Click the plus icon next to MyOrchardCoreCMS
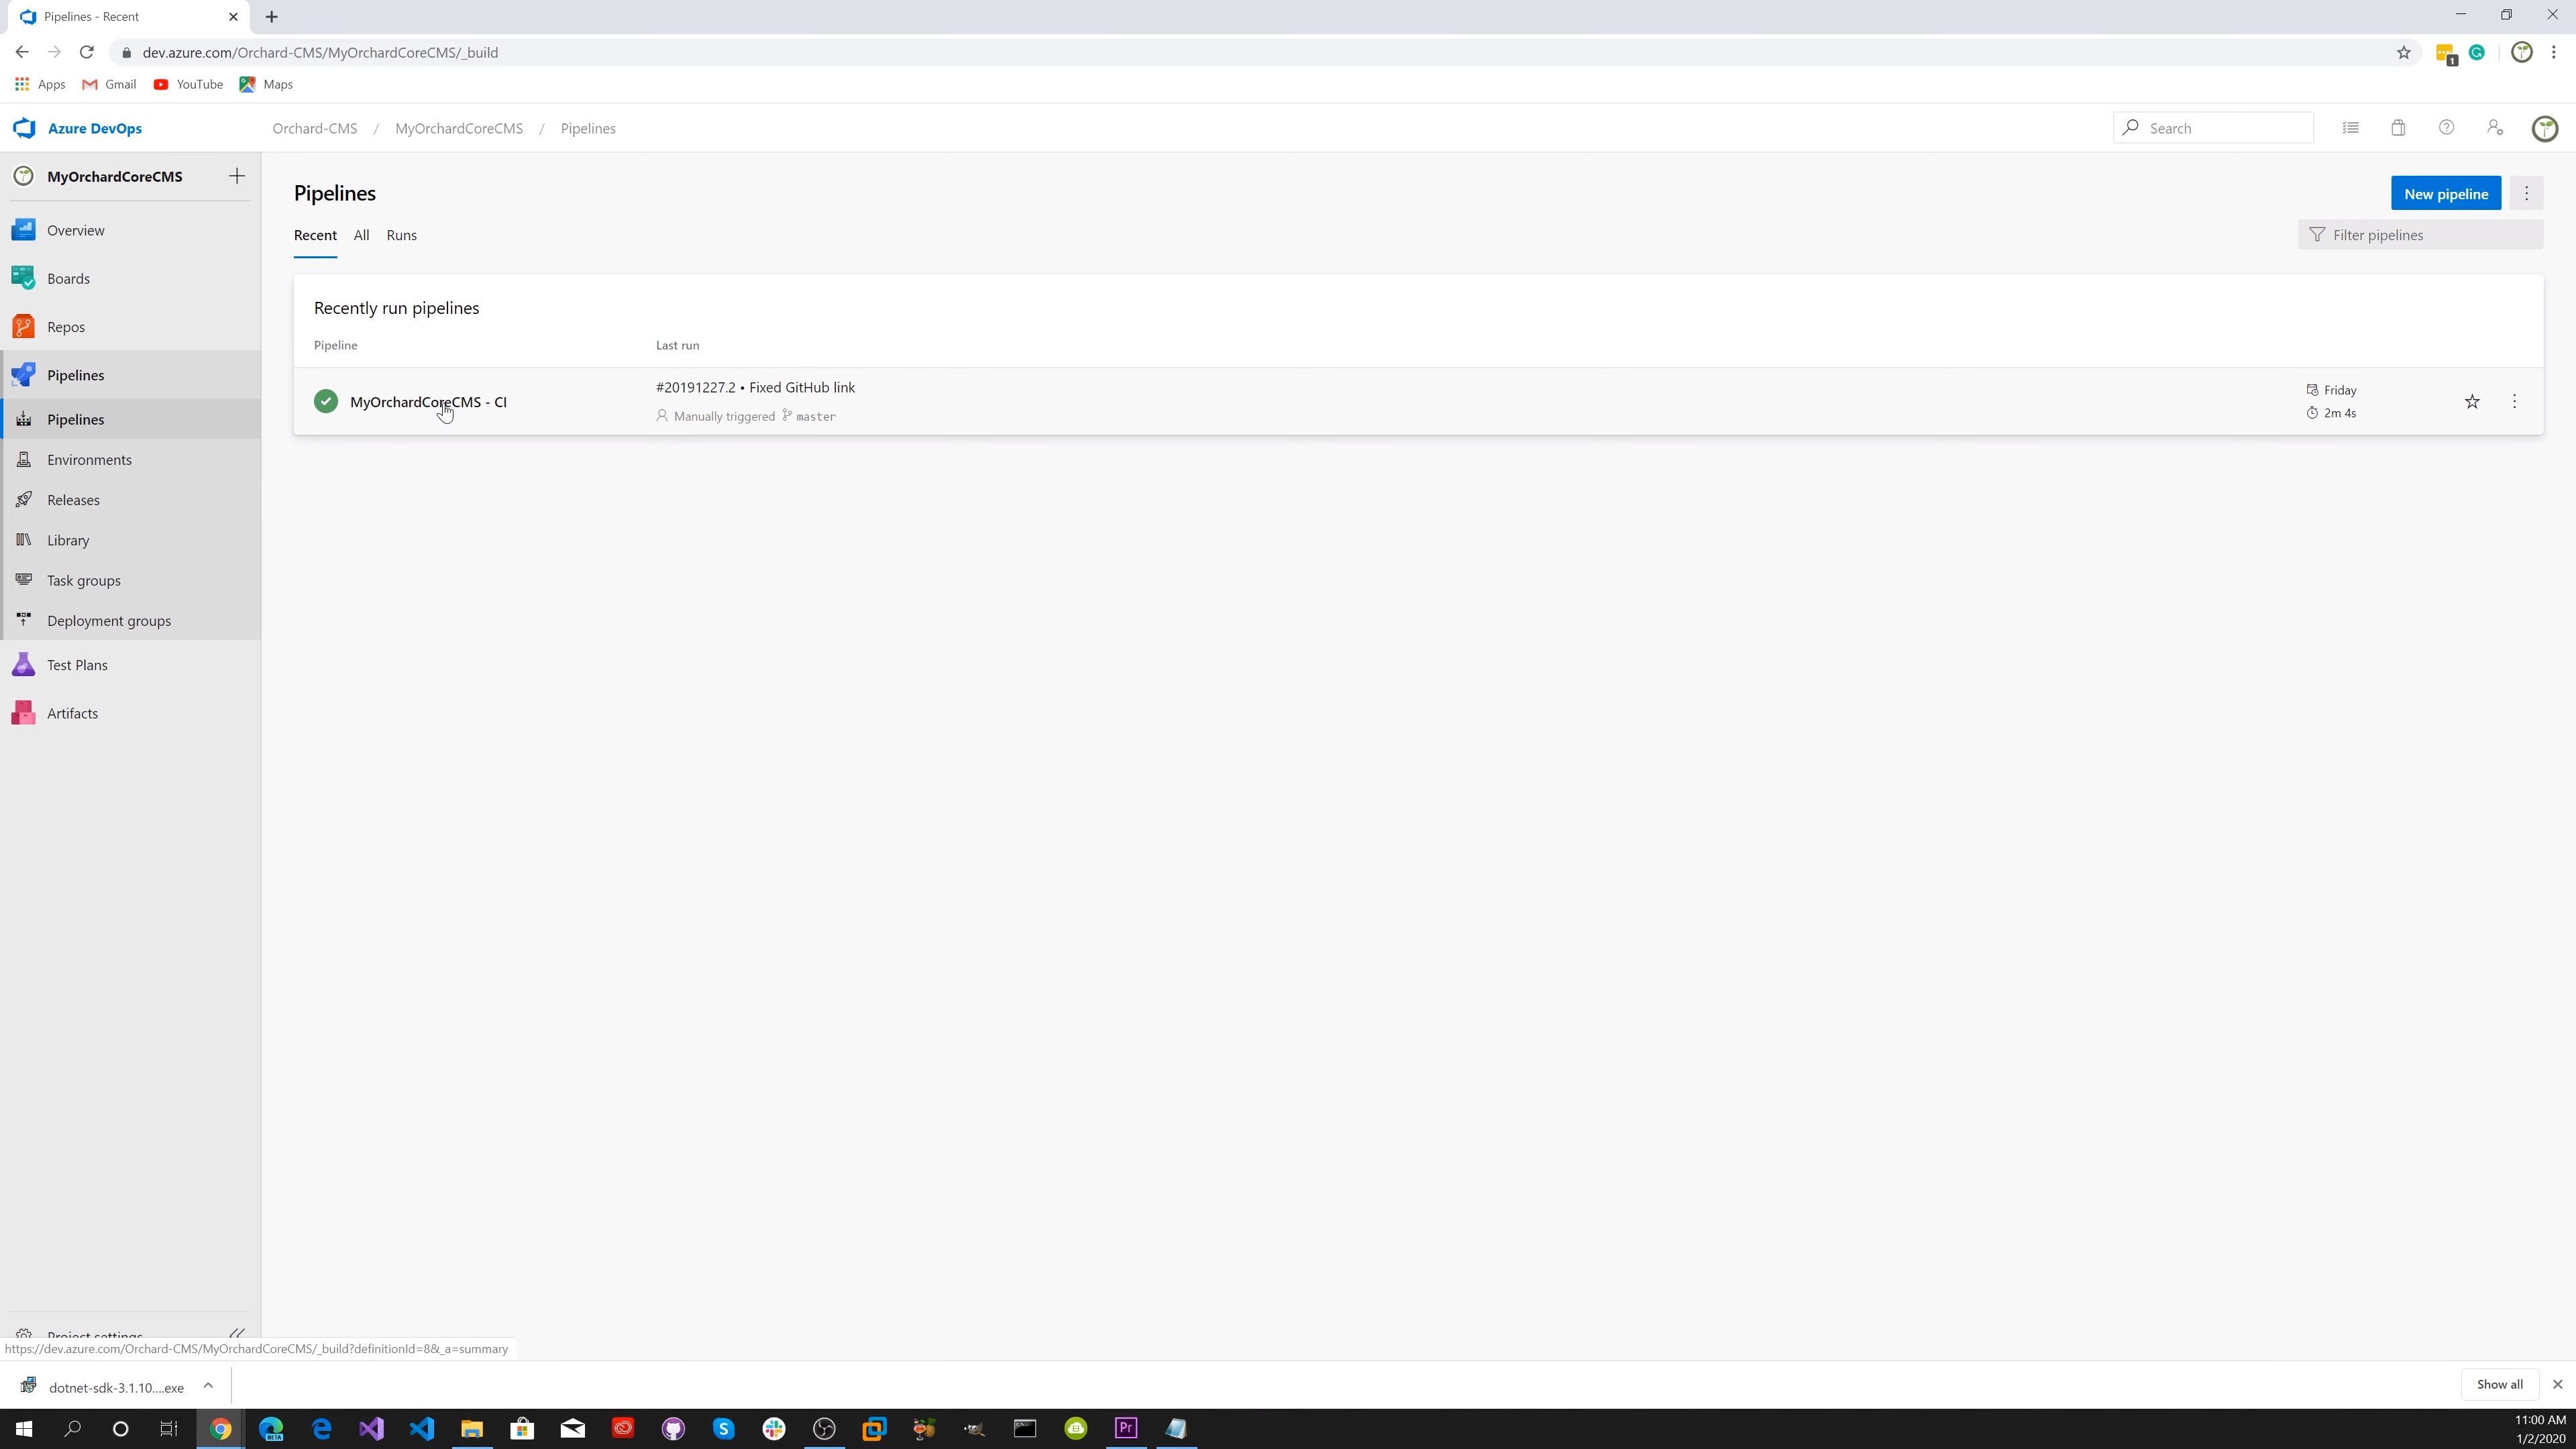The height and width of the screenshot is (1449, 2576). [x=237, y=176]
